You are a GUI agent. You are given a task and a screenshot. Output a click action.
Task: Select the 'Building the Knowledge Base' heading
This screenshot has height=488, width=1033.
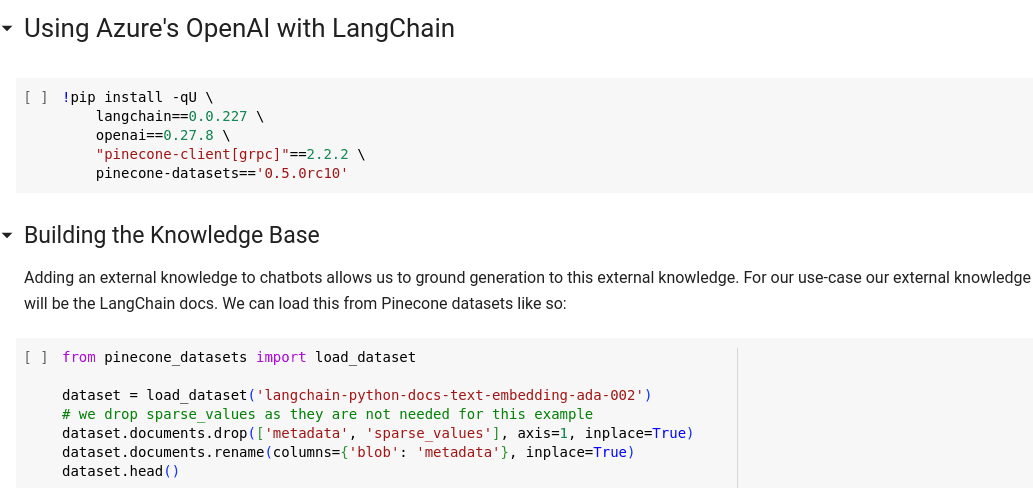(172, 236)
